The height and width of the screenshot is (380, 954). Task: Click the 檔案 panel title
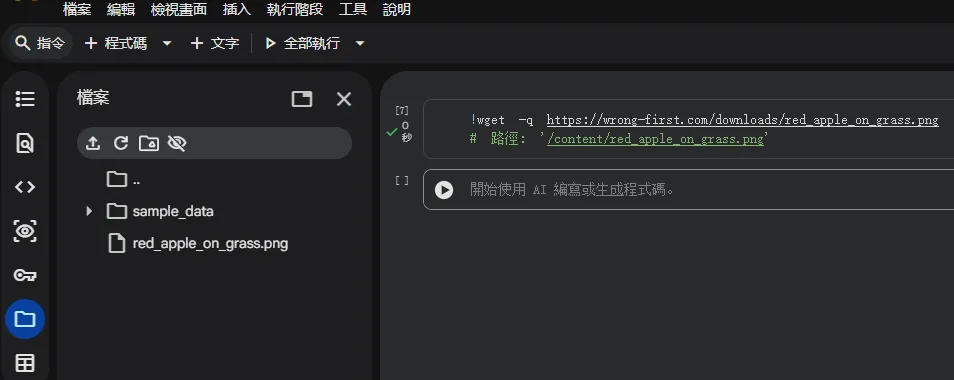[93, 98]
